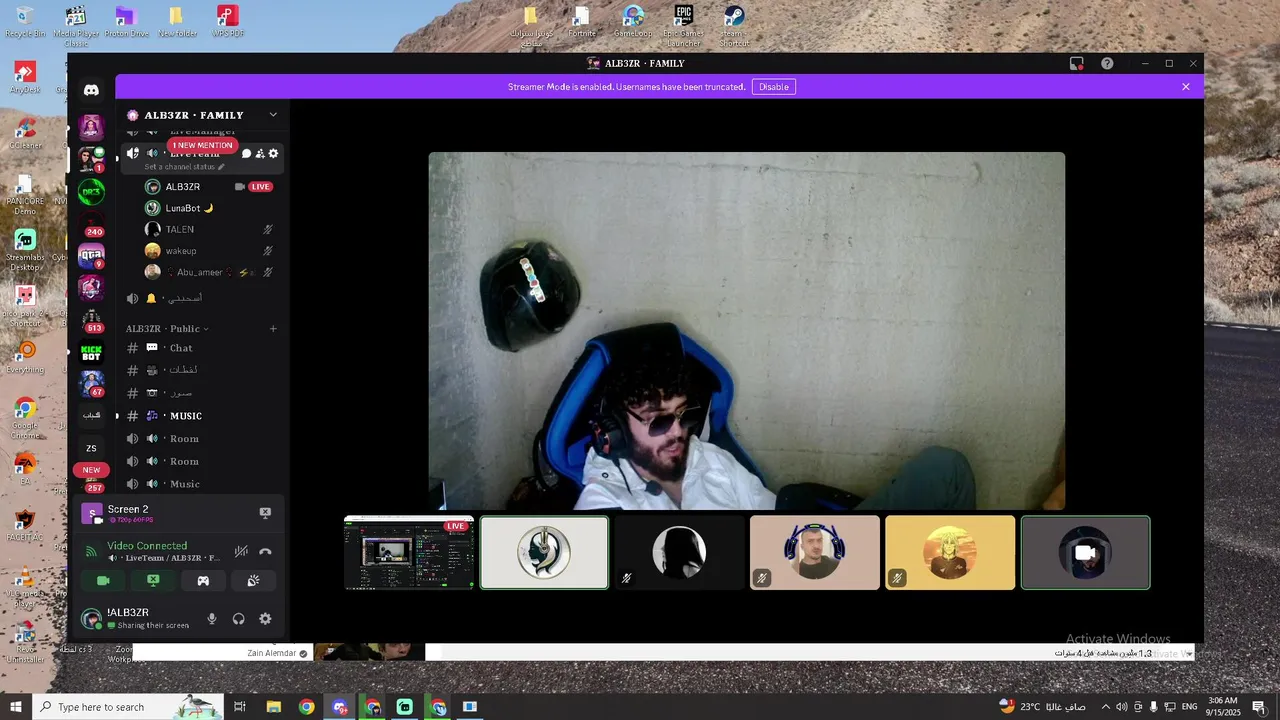
Task: Select the muted dark-avatar participant tile
Action: pos(679,553)
